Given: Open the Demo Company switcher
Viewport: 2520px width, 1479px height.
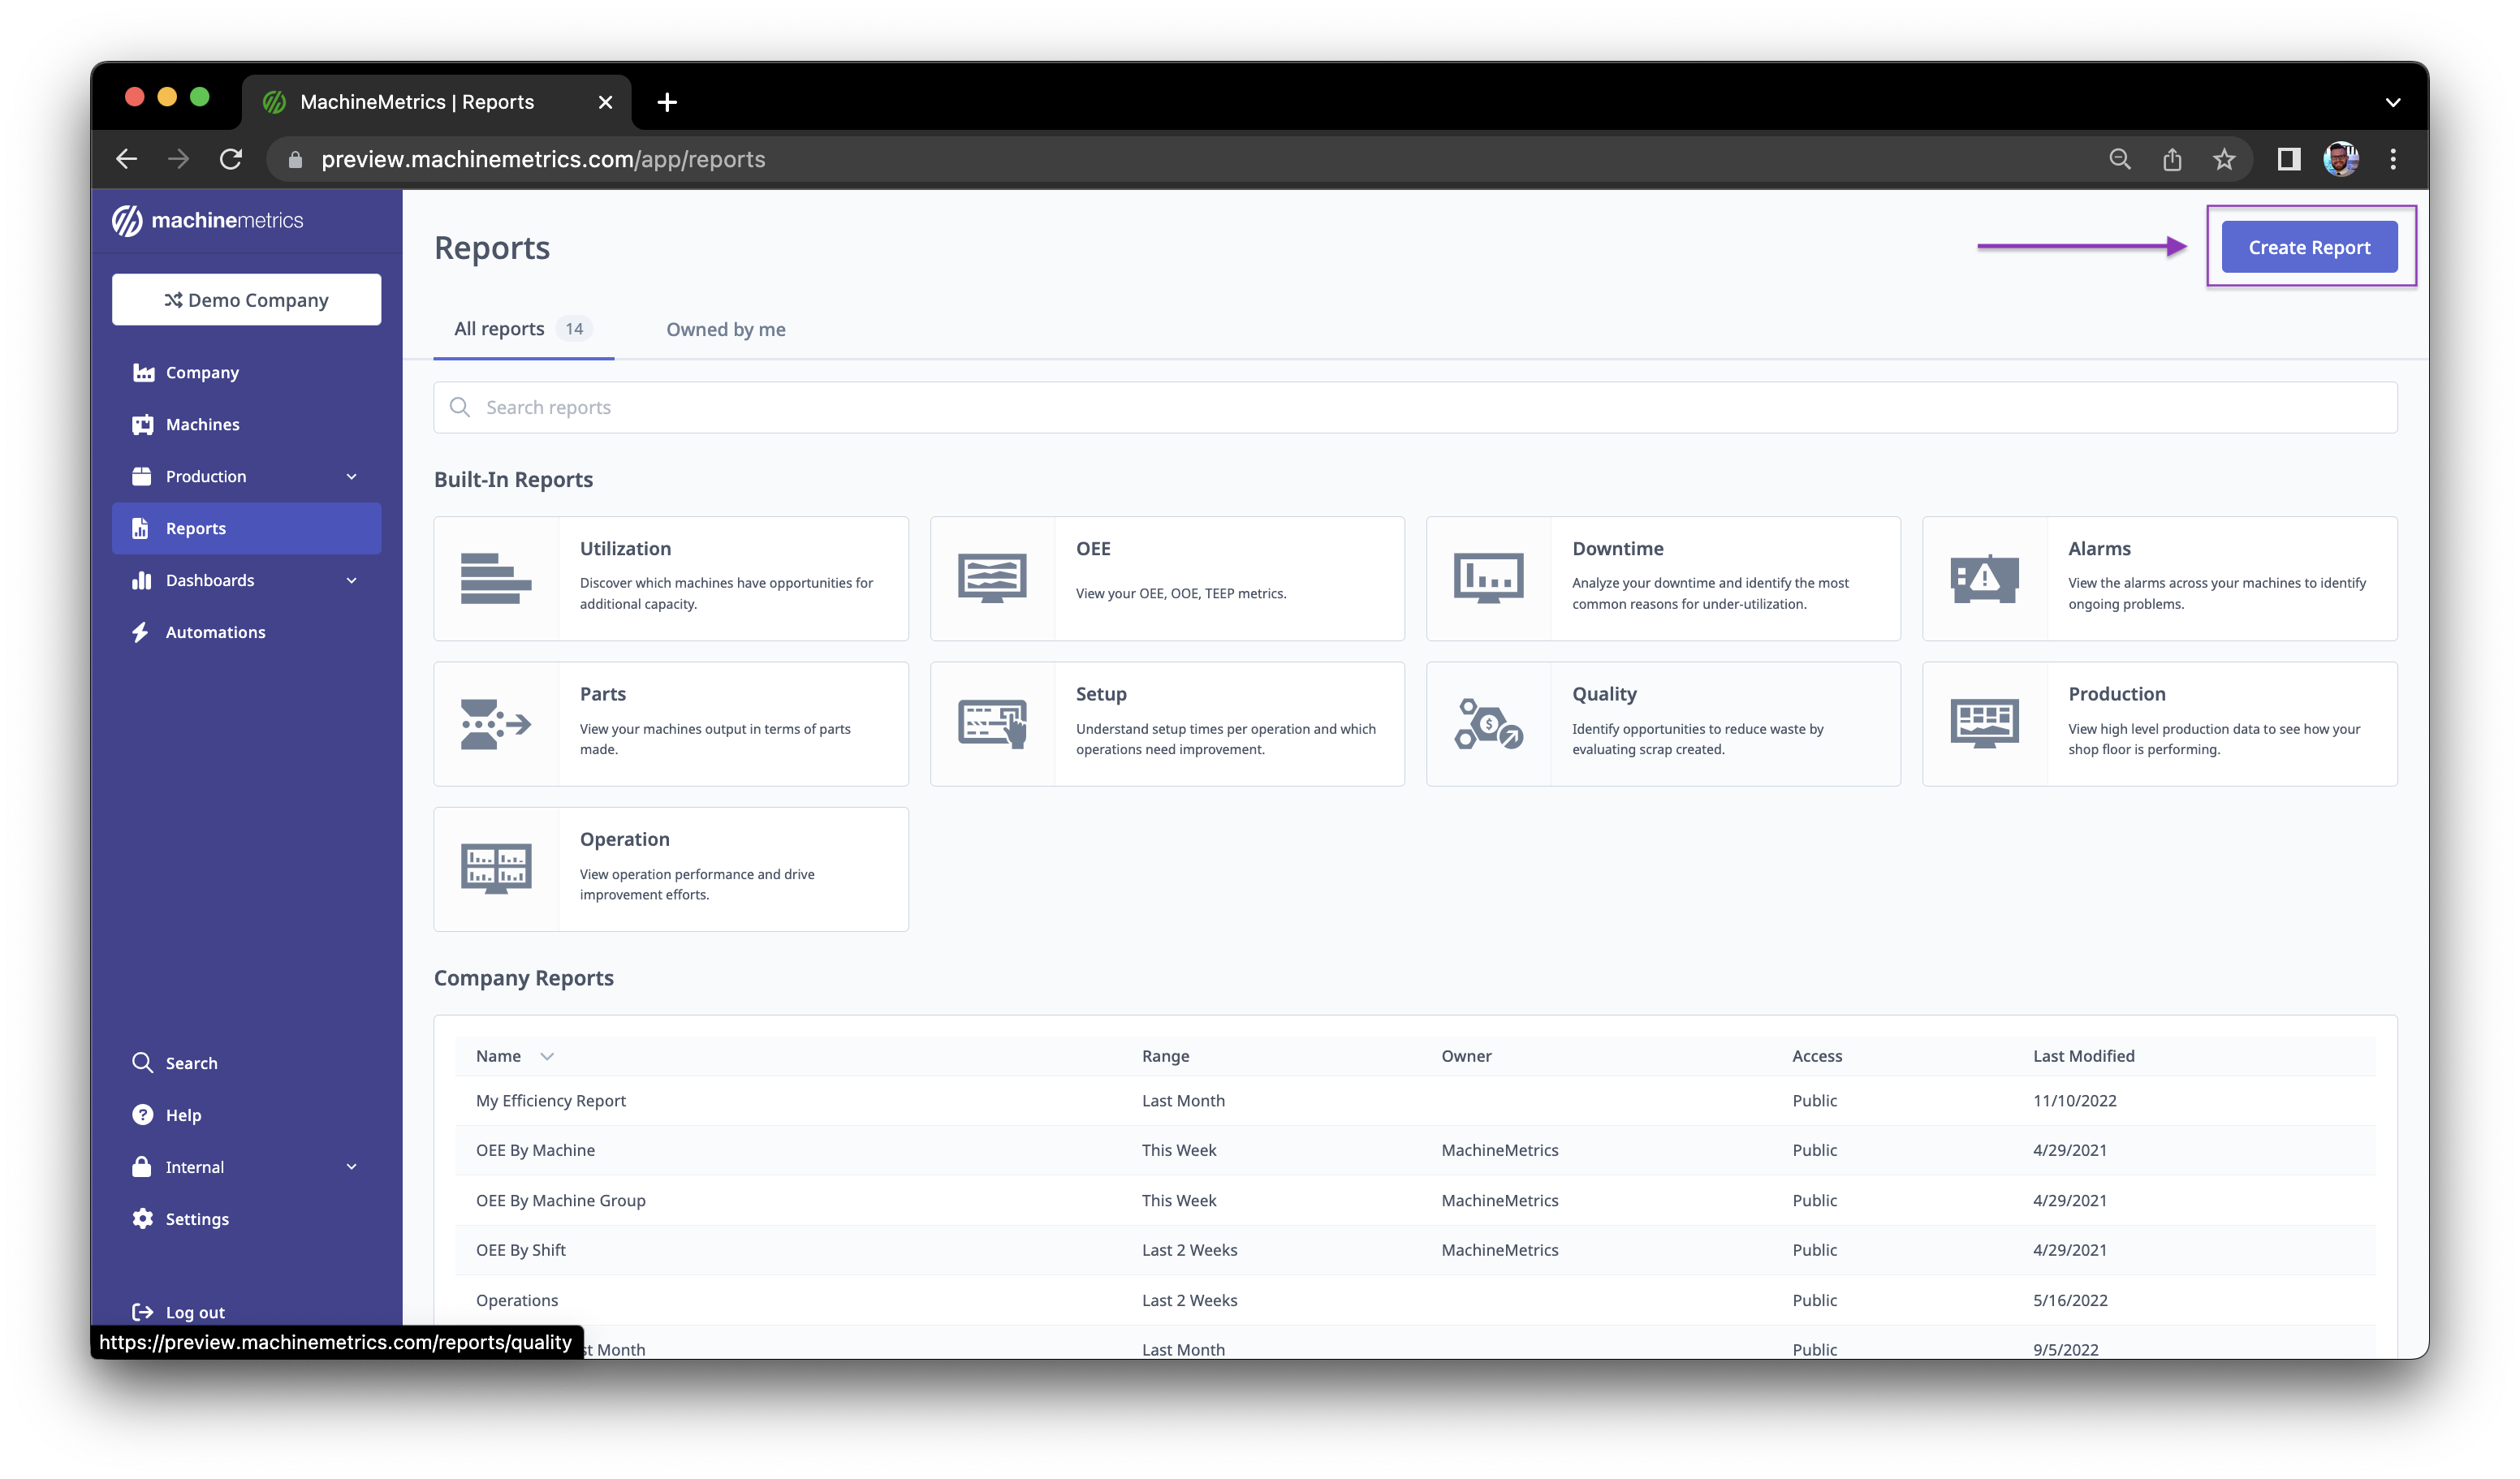Looking at the screenshot, I should [x=246, y=299].
